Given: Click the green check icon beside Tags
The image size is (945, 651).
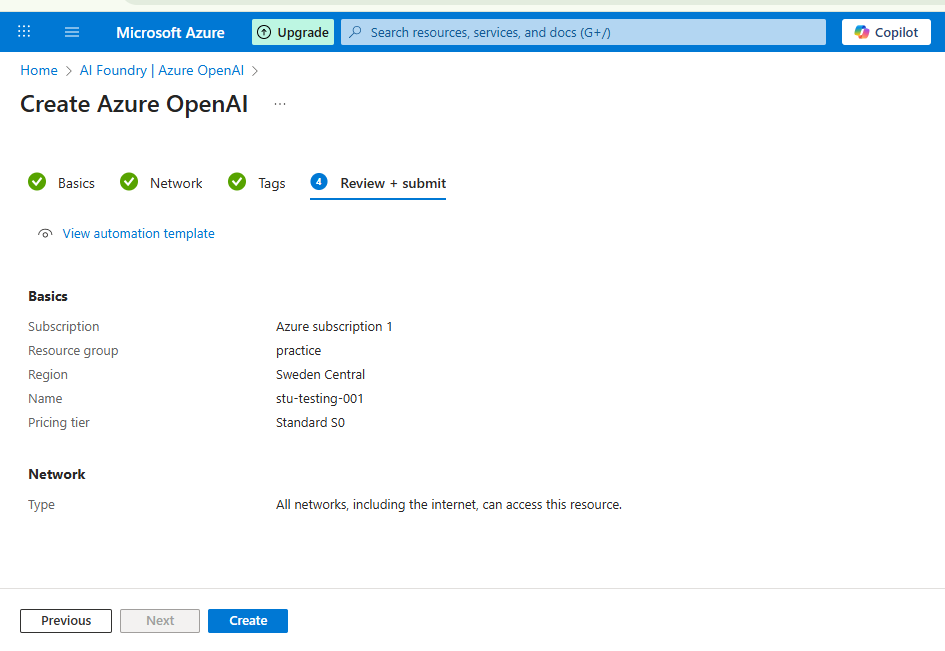Looking at the screenshot, I should (x=237, y=181).
